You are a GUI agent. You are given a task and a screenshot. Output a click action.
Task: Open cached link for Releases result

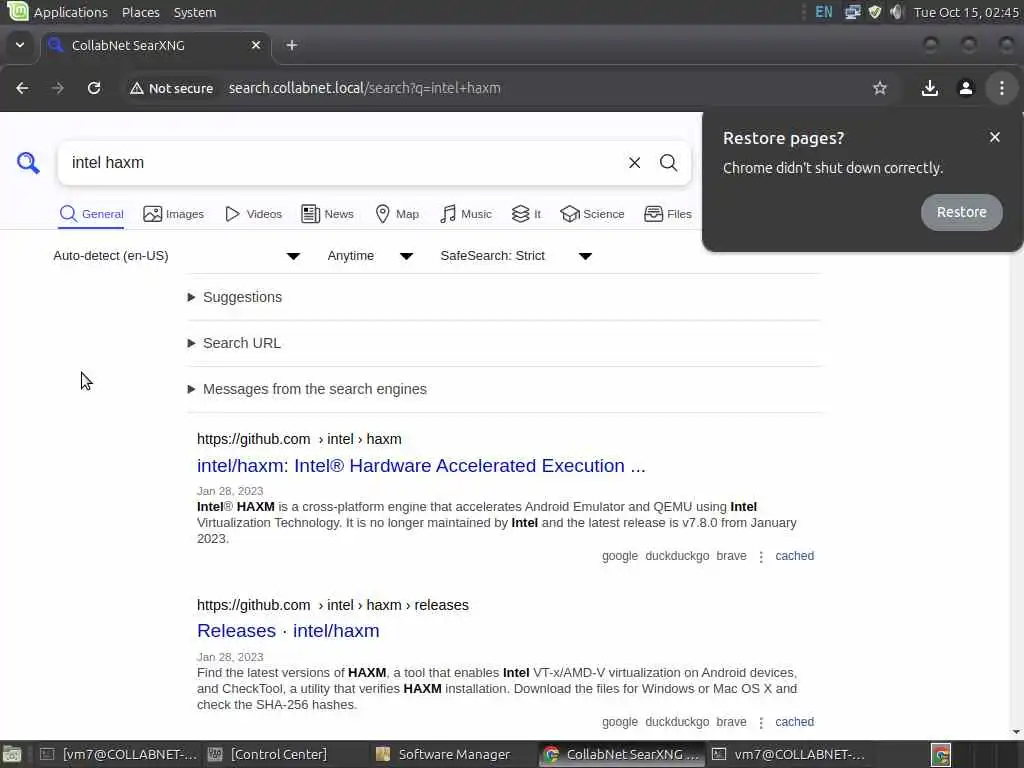pyautogui.click(x=794, y=722)
